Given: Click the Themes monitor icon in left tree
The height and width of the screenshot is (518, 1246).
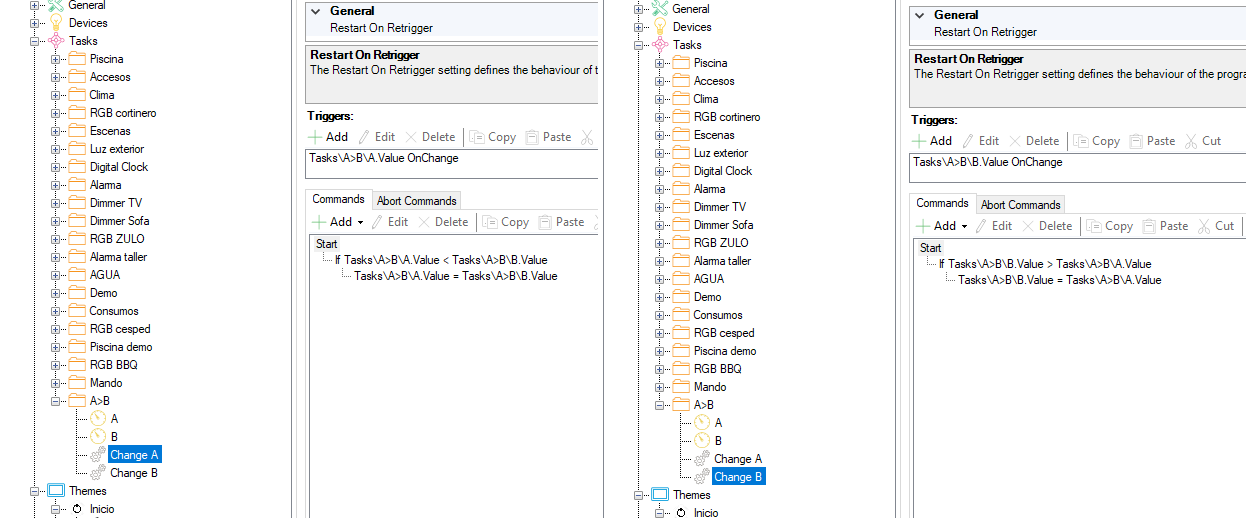Looking at the screenshot, I should pyautogui.click(x=56, y=491).
